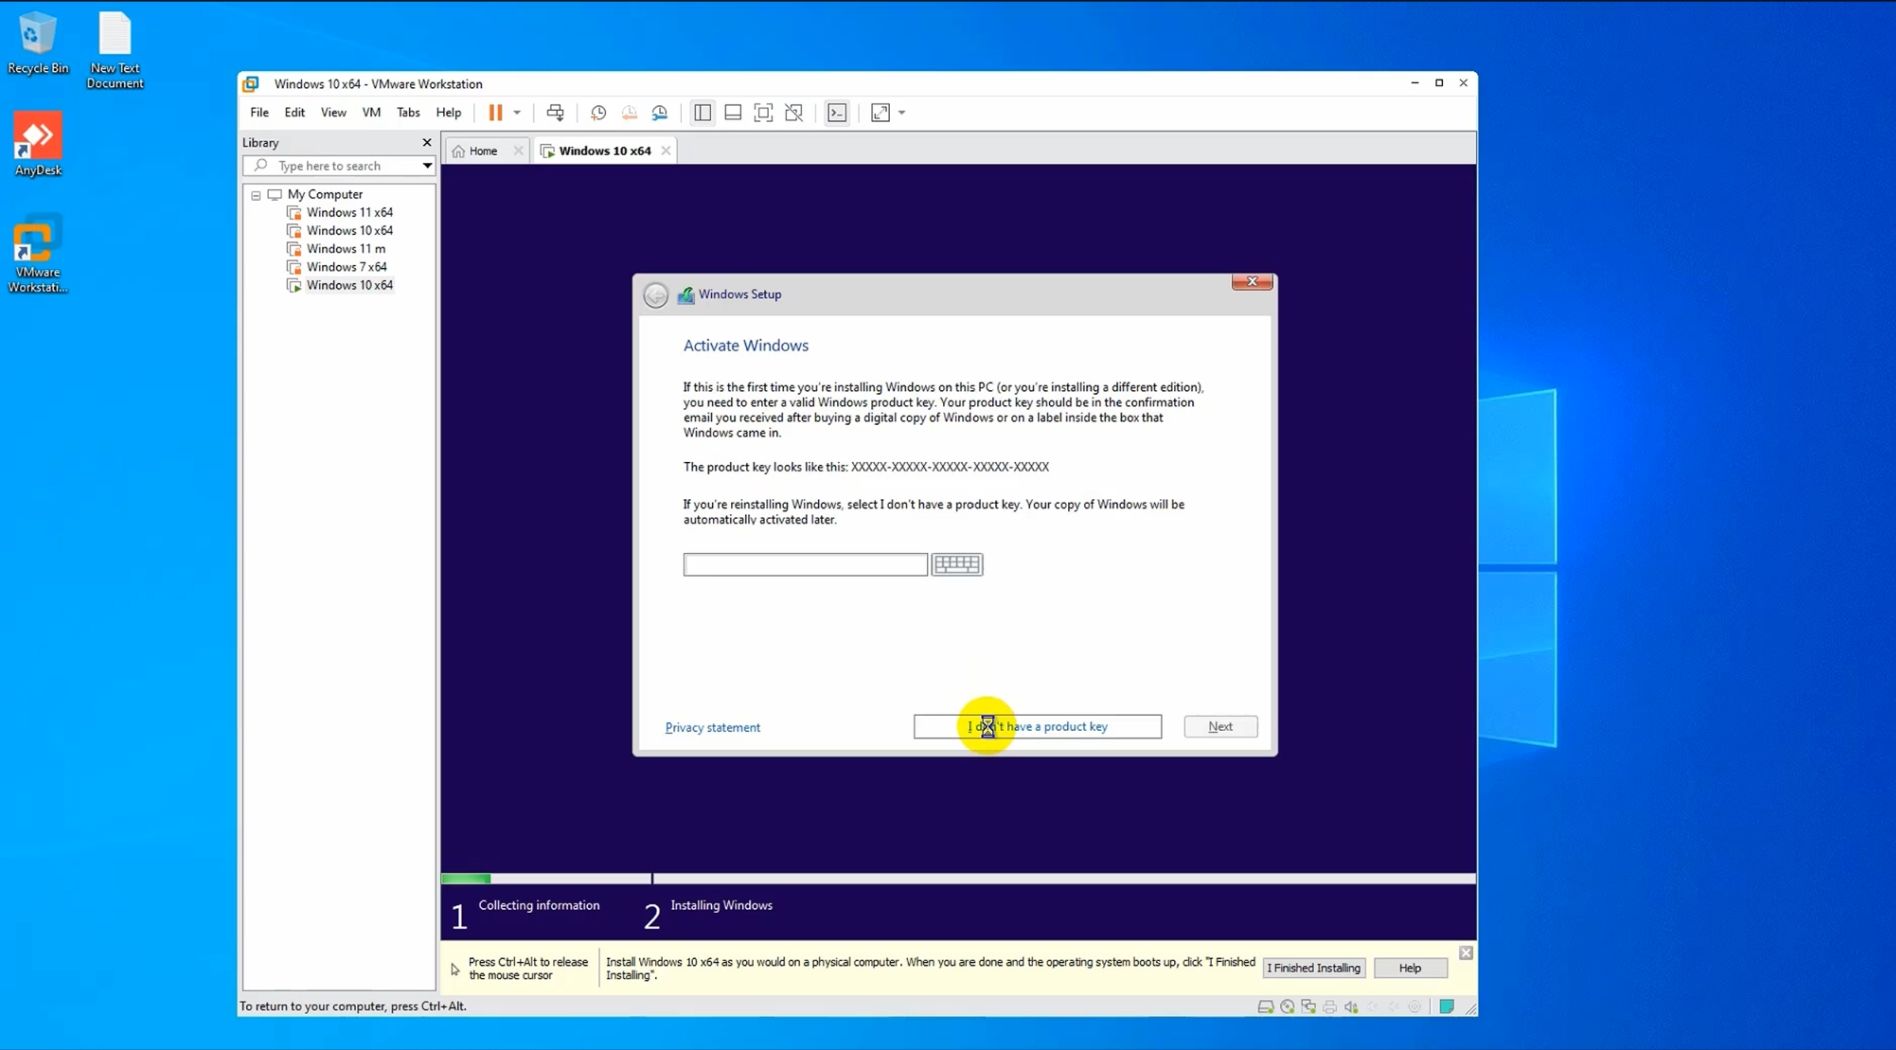The image size is (1896, 1050).
Task: Open the Privacy statement link
Action: coord(713,728)
